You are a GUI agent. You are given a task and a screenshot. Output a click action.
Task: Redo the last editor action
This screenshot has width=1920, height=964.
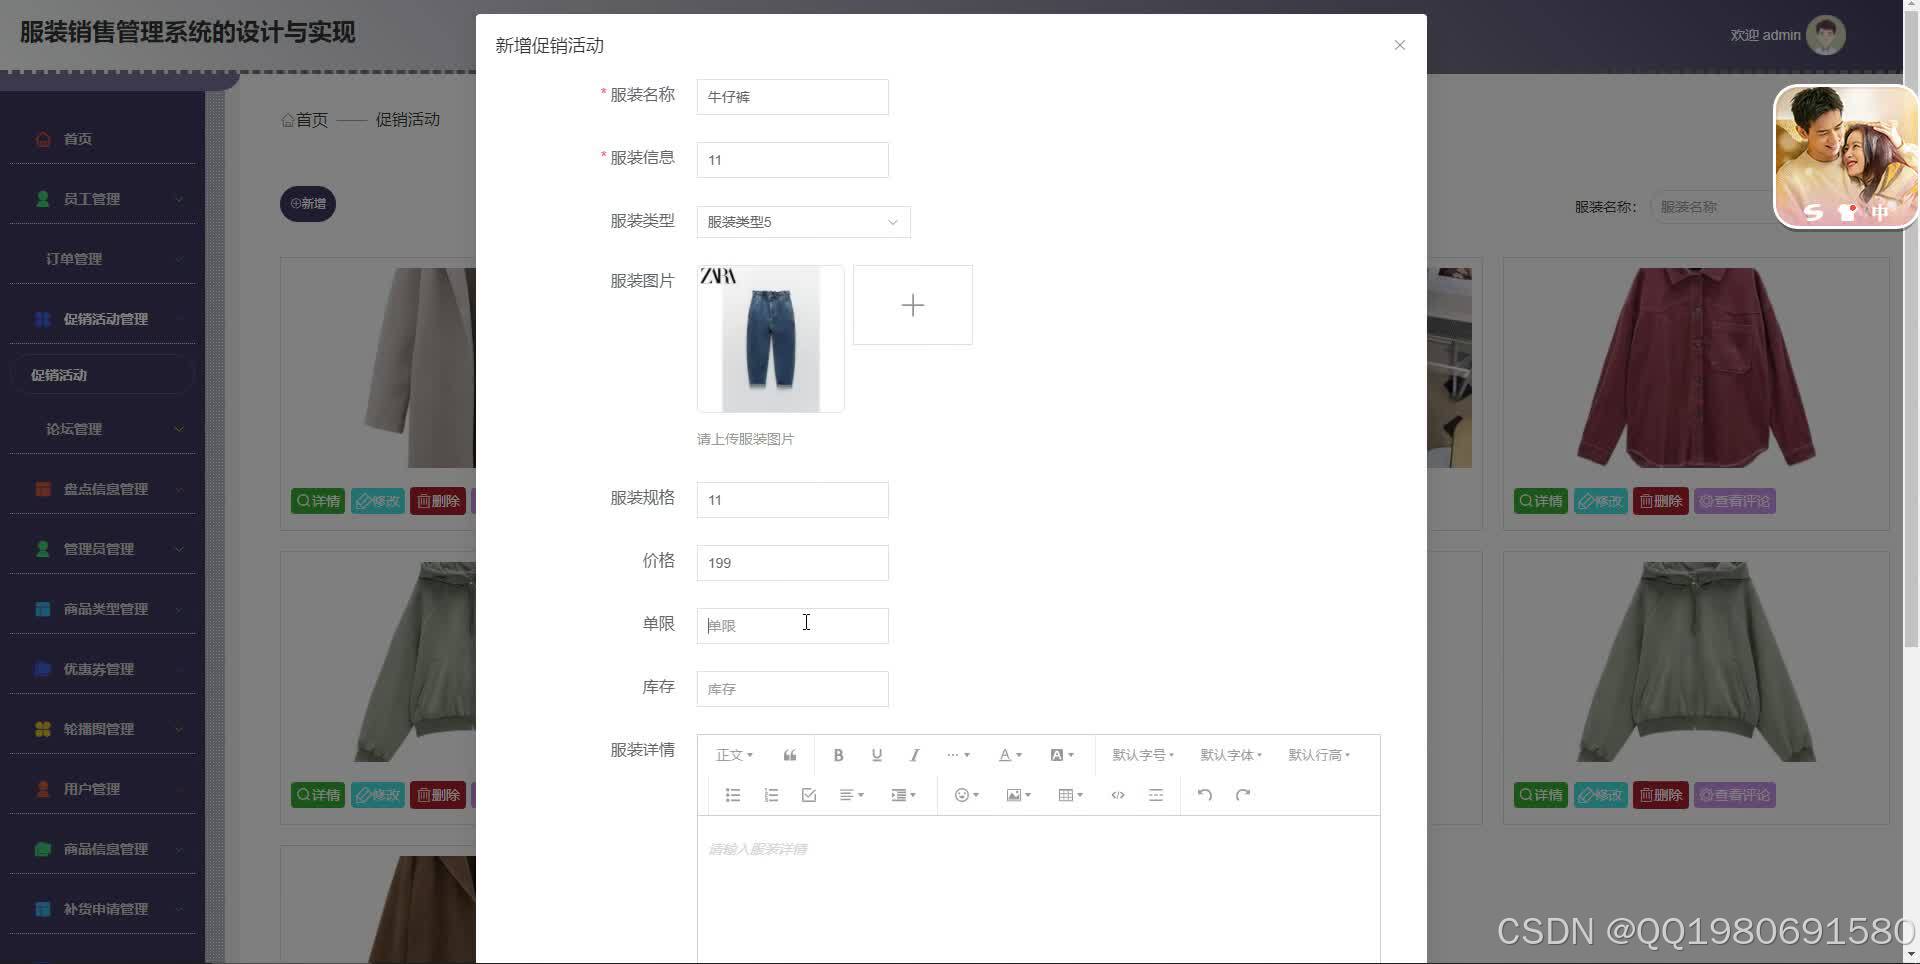point(1242,795)
